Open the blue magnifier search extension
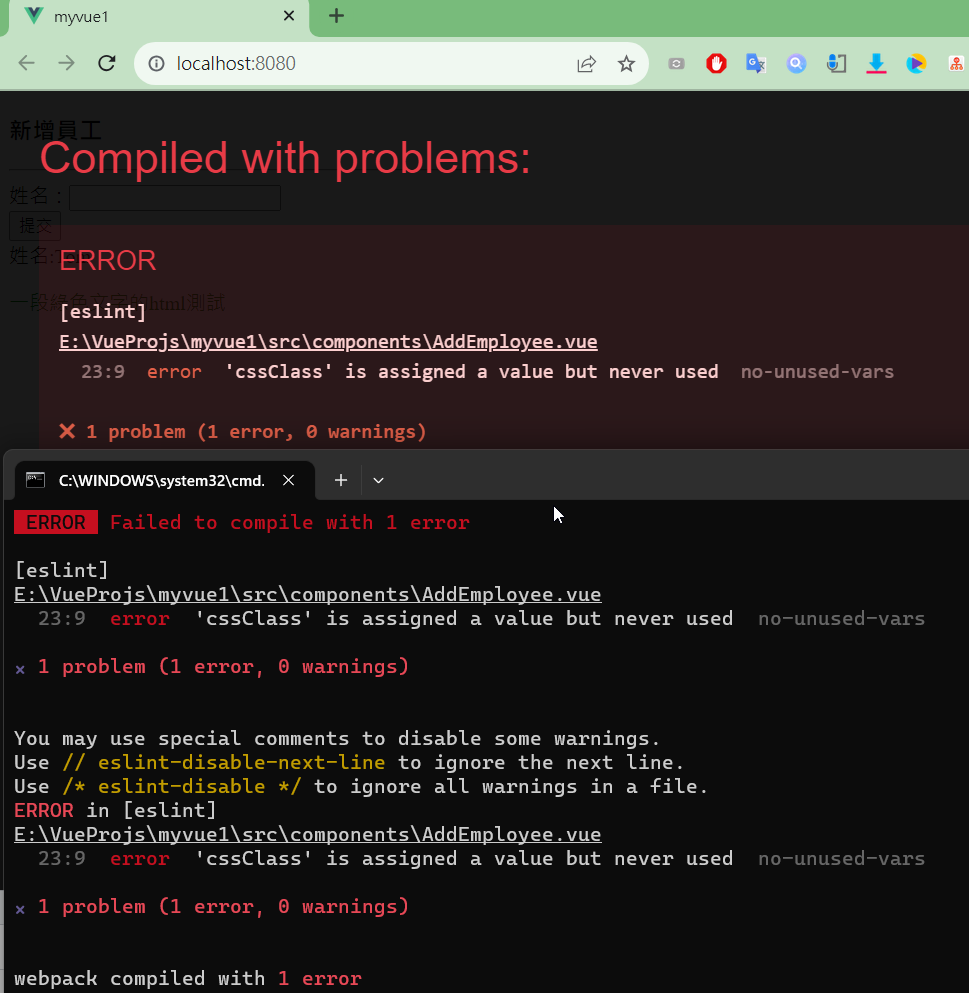This screenshot has width=969, height=993. [796, 63]
